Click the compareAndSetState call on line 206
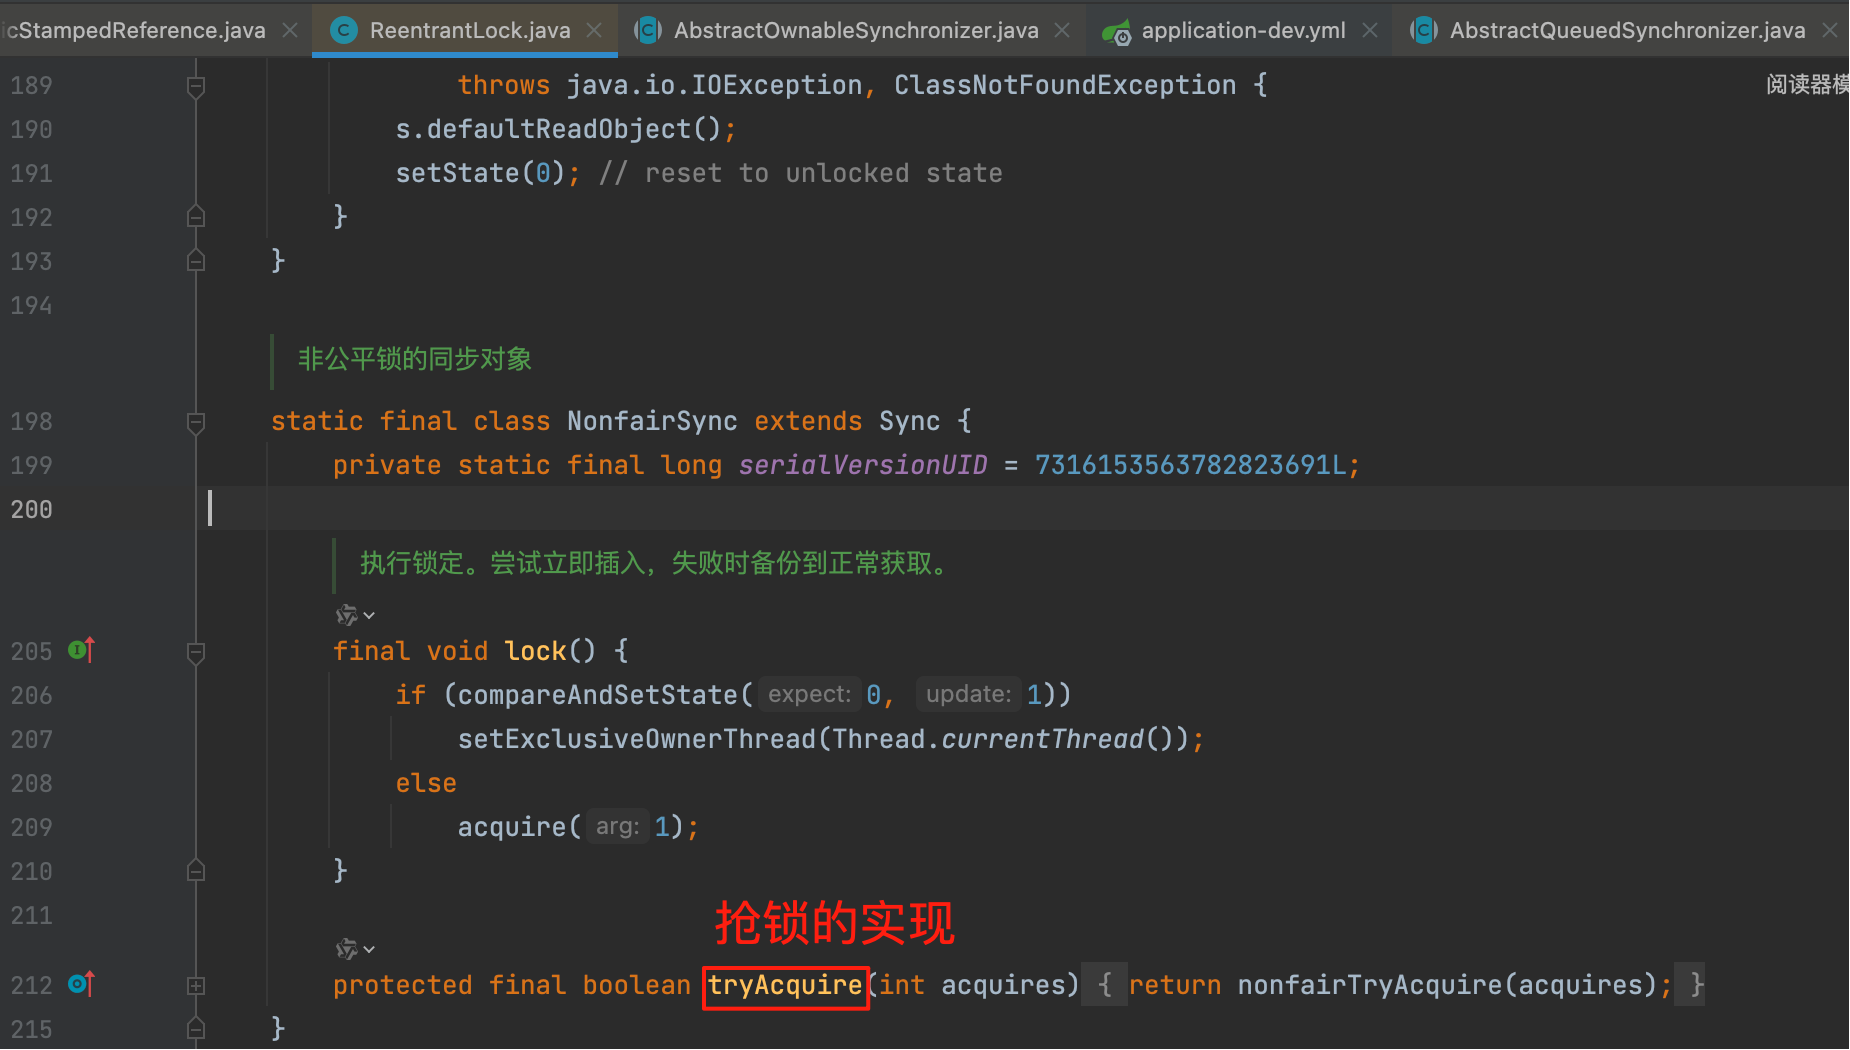The image size is (1850, 1050). point(597,695)
